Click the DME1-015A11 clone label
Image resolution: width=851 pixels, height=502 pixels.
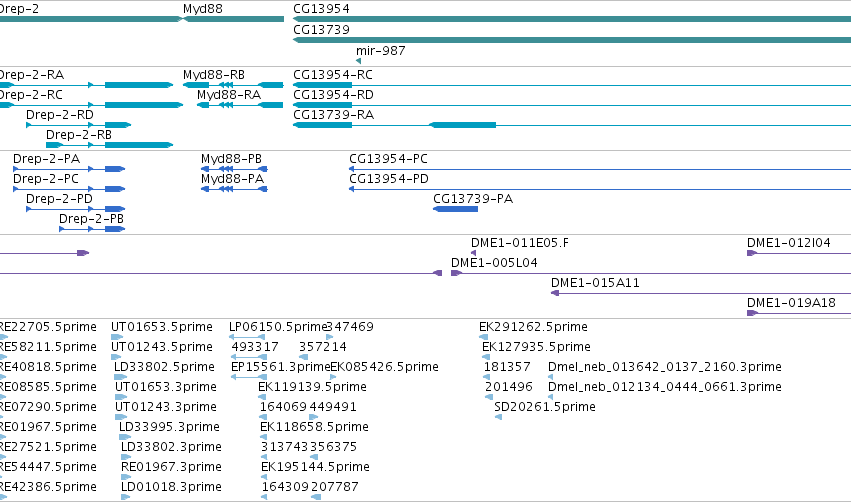click(x=595, y=283)
